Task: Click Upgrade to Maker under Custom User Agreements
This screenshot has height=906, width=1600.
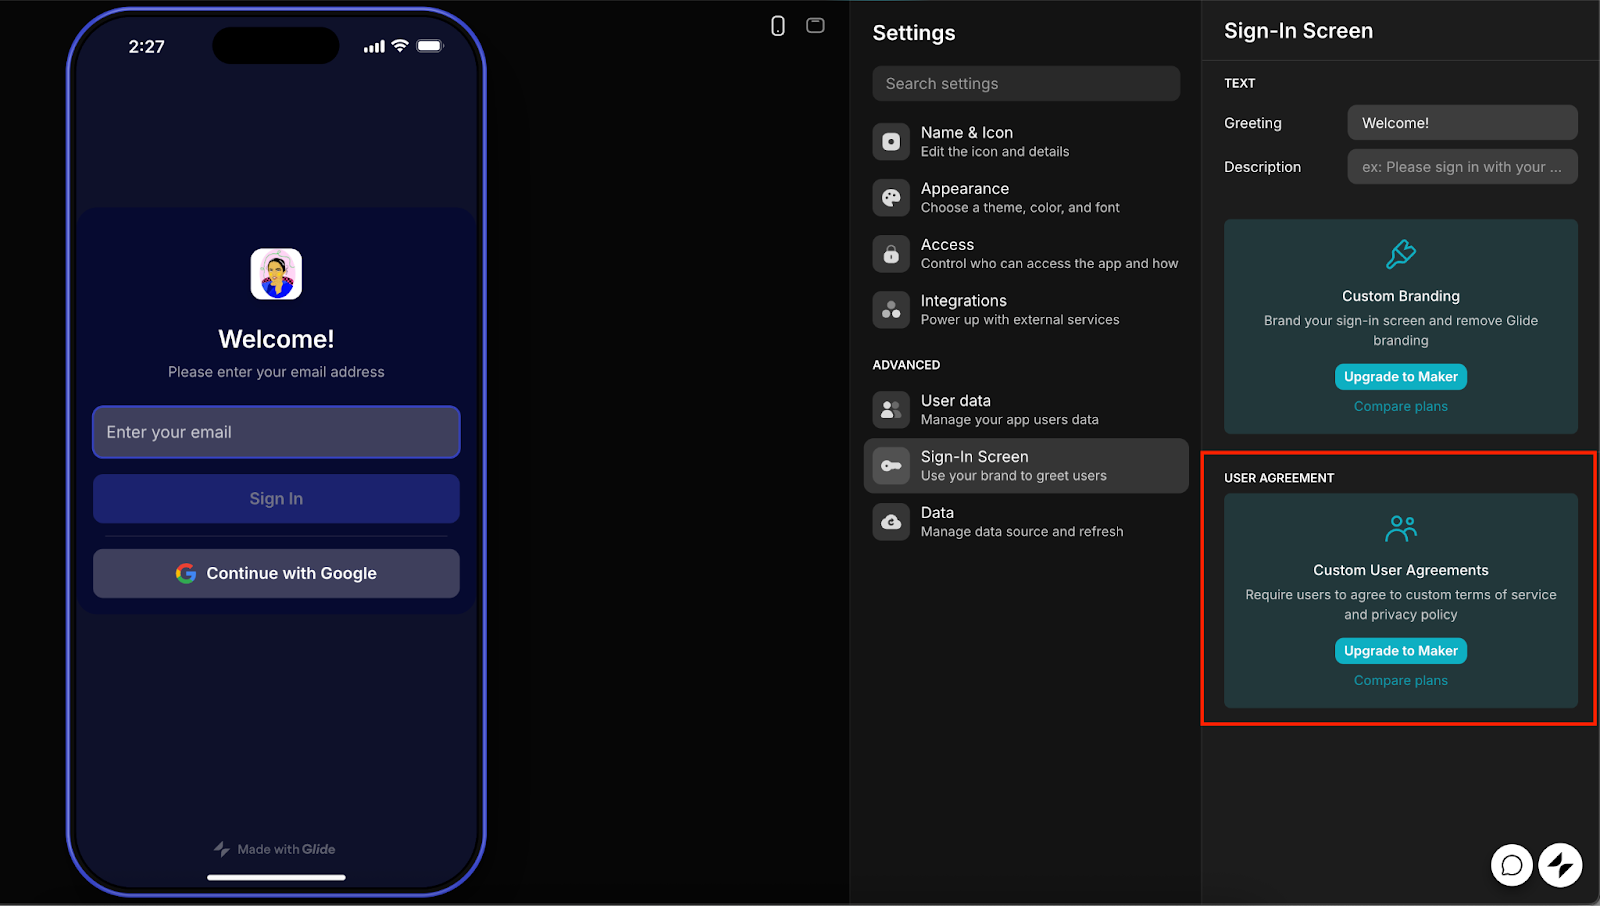Action: [x=1400, y=651]
